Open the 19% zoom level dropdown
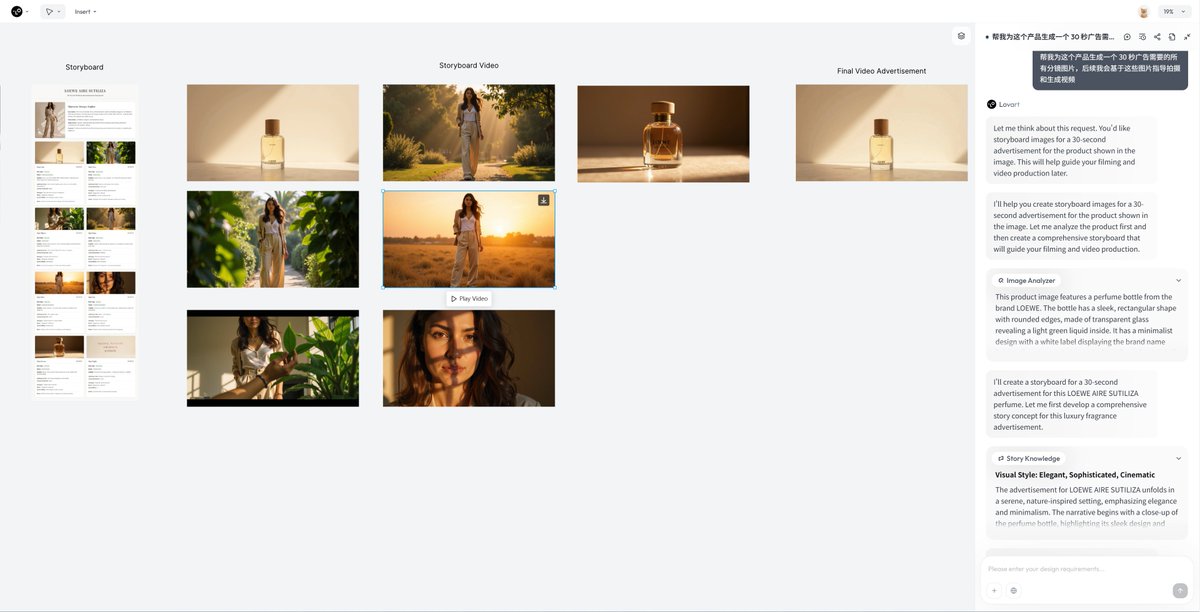 tap(1172, 12)
